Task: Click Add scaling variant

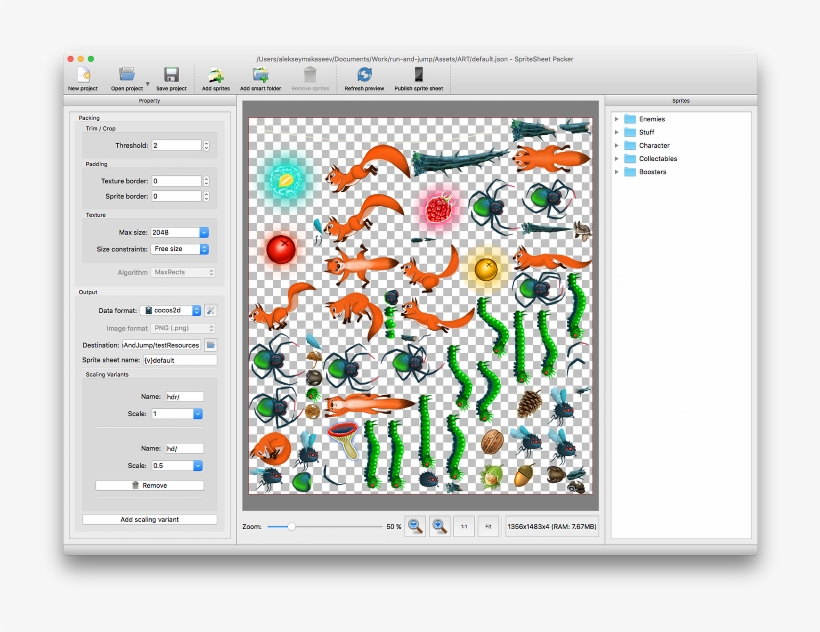Action: pyautogui.click(x=150, y=518)
